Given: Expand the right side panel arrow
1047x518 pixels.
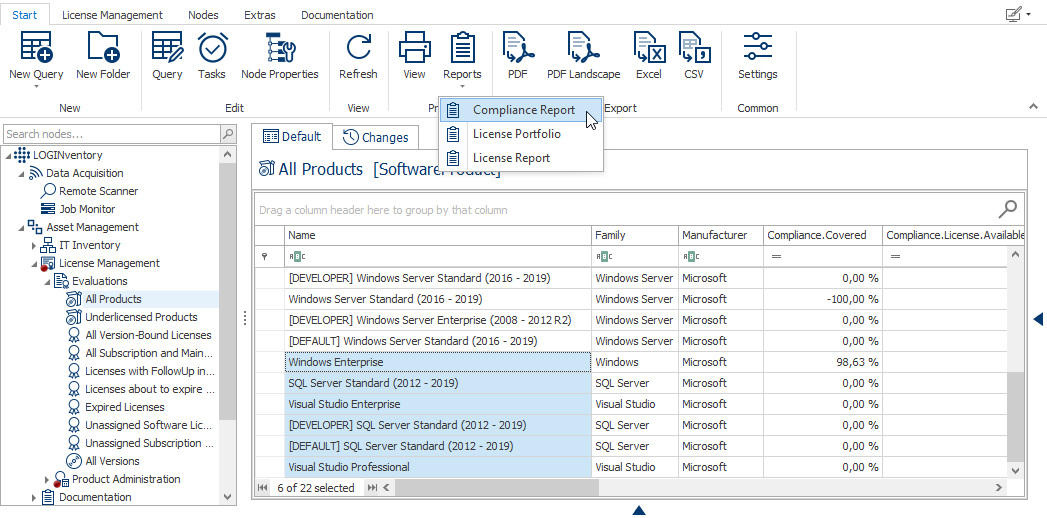Looking at the screenshot, I should [x=1038, y=319].
